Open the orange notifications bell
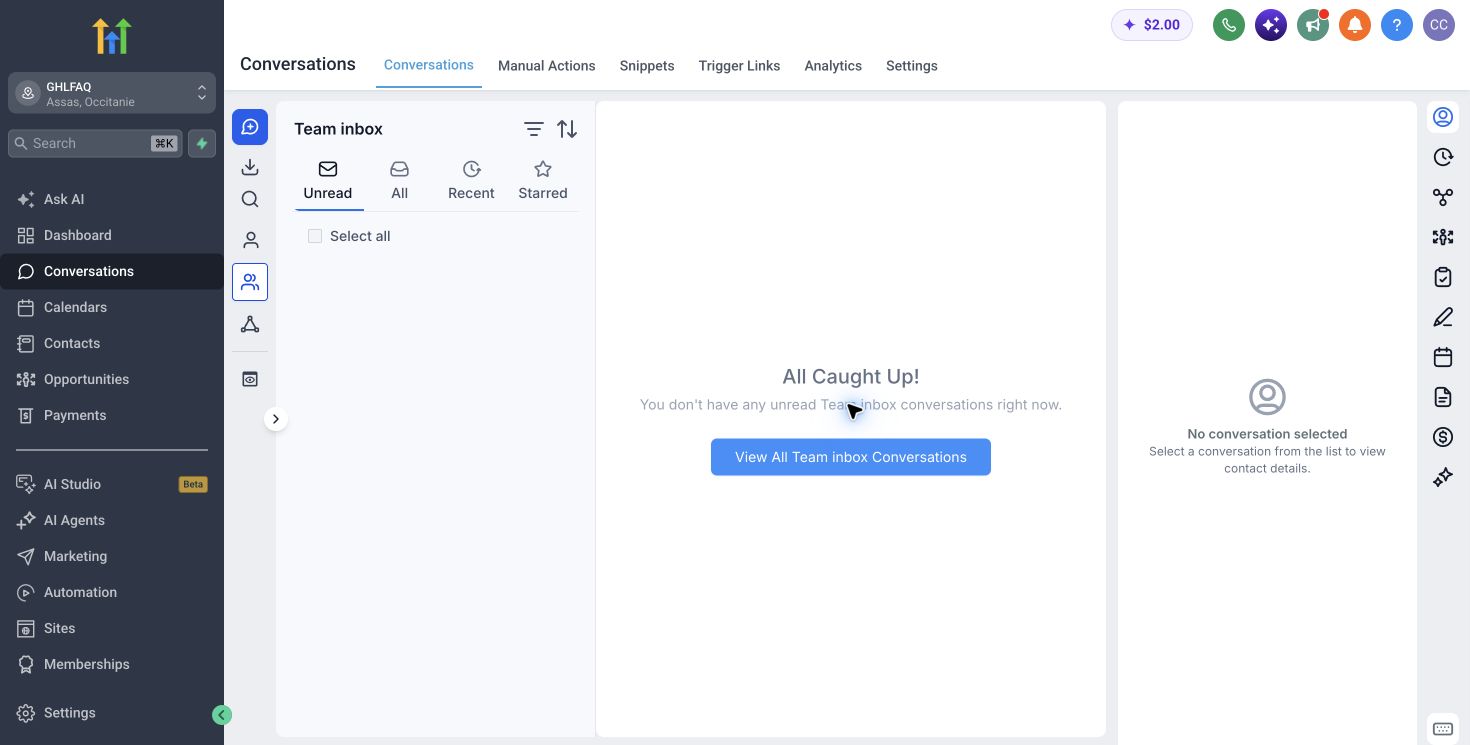 [1354, 25]
